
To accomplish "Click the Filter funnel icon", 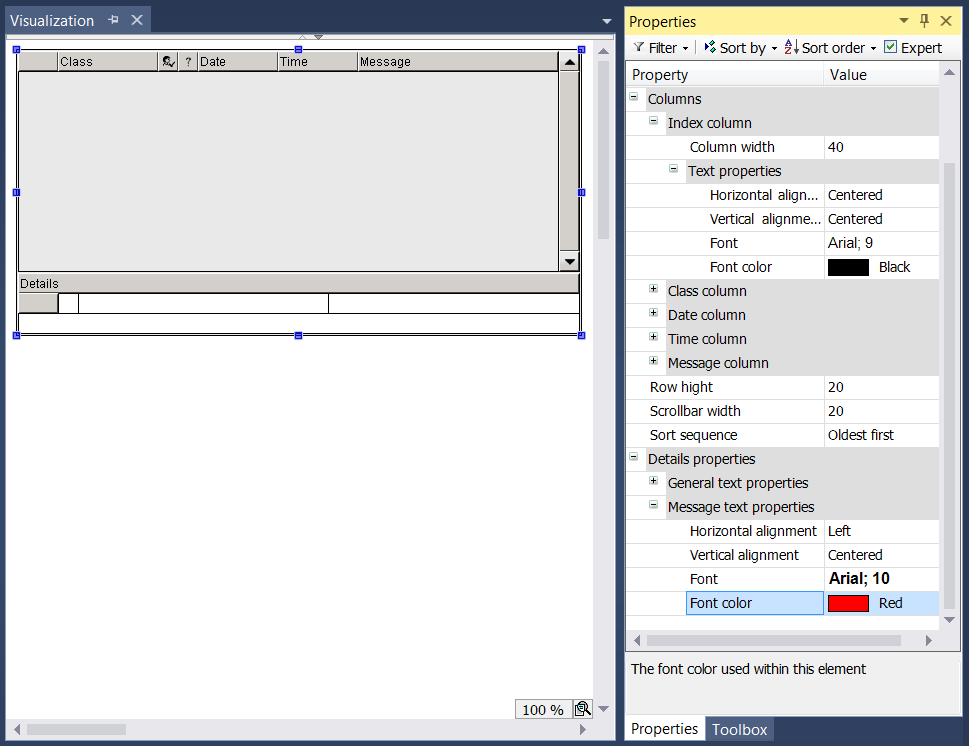I will [x=639, y=47].
